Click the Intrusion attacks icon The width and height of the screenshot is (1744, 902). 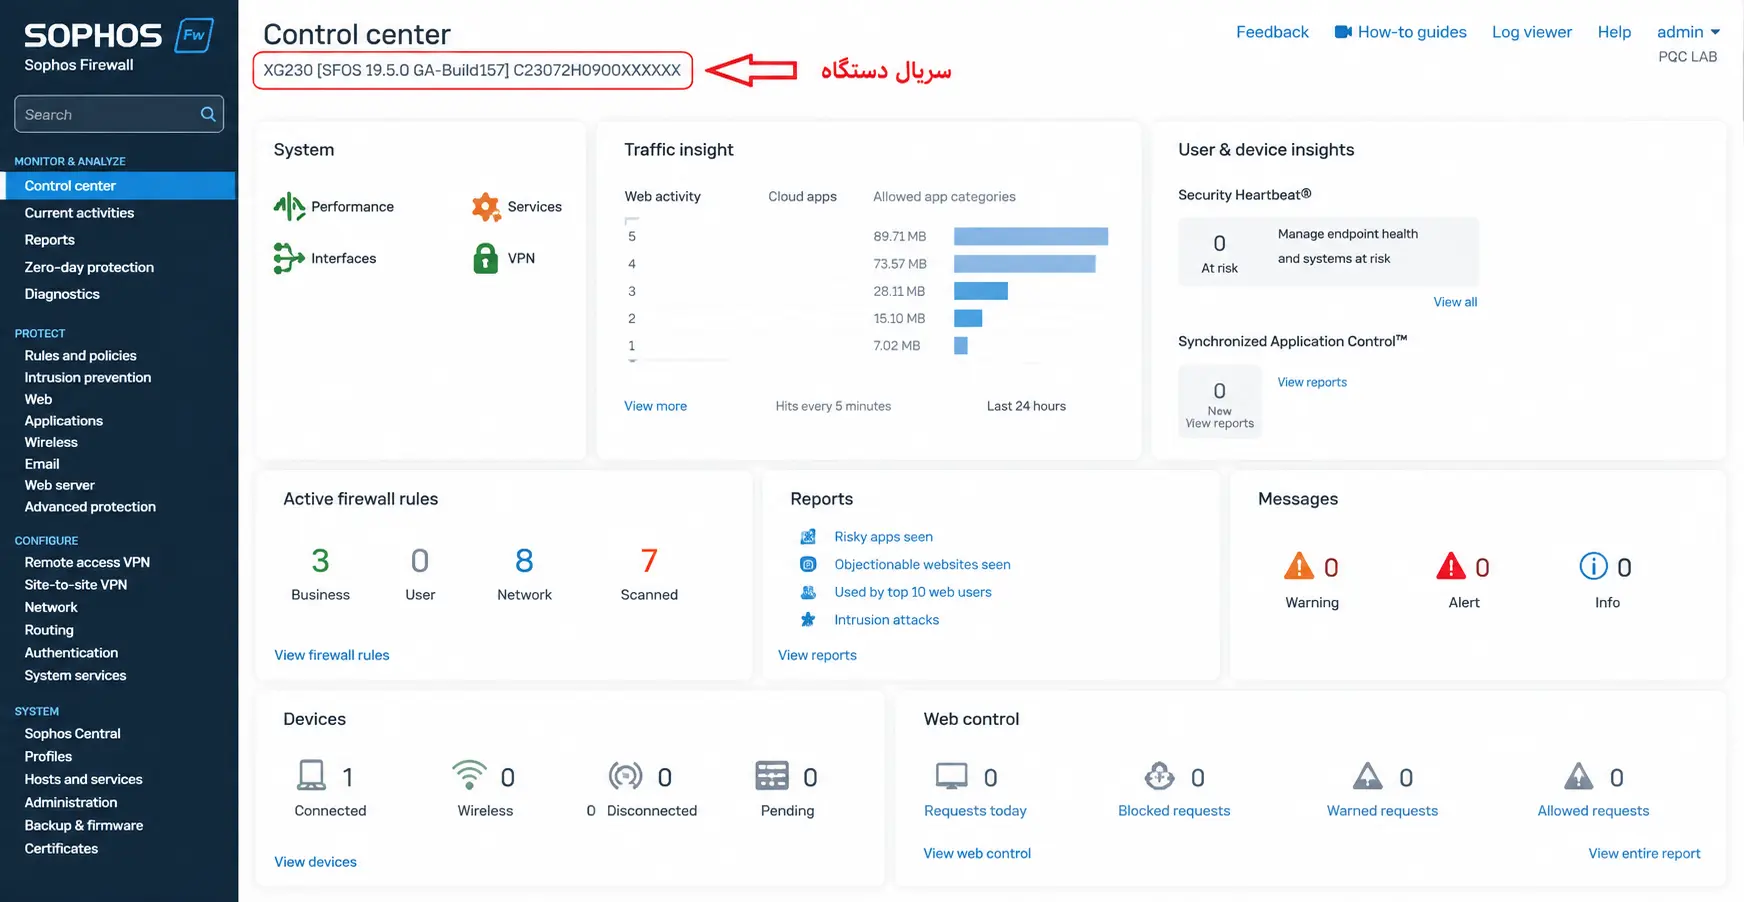coord(808,620)
